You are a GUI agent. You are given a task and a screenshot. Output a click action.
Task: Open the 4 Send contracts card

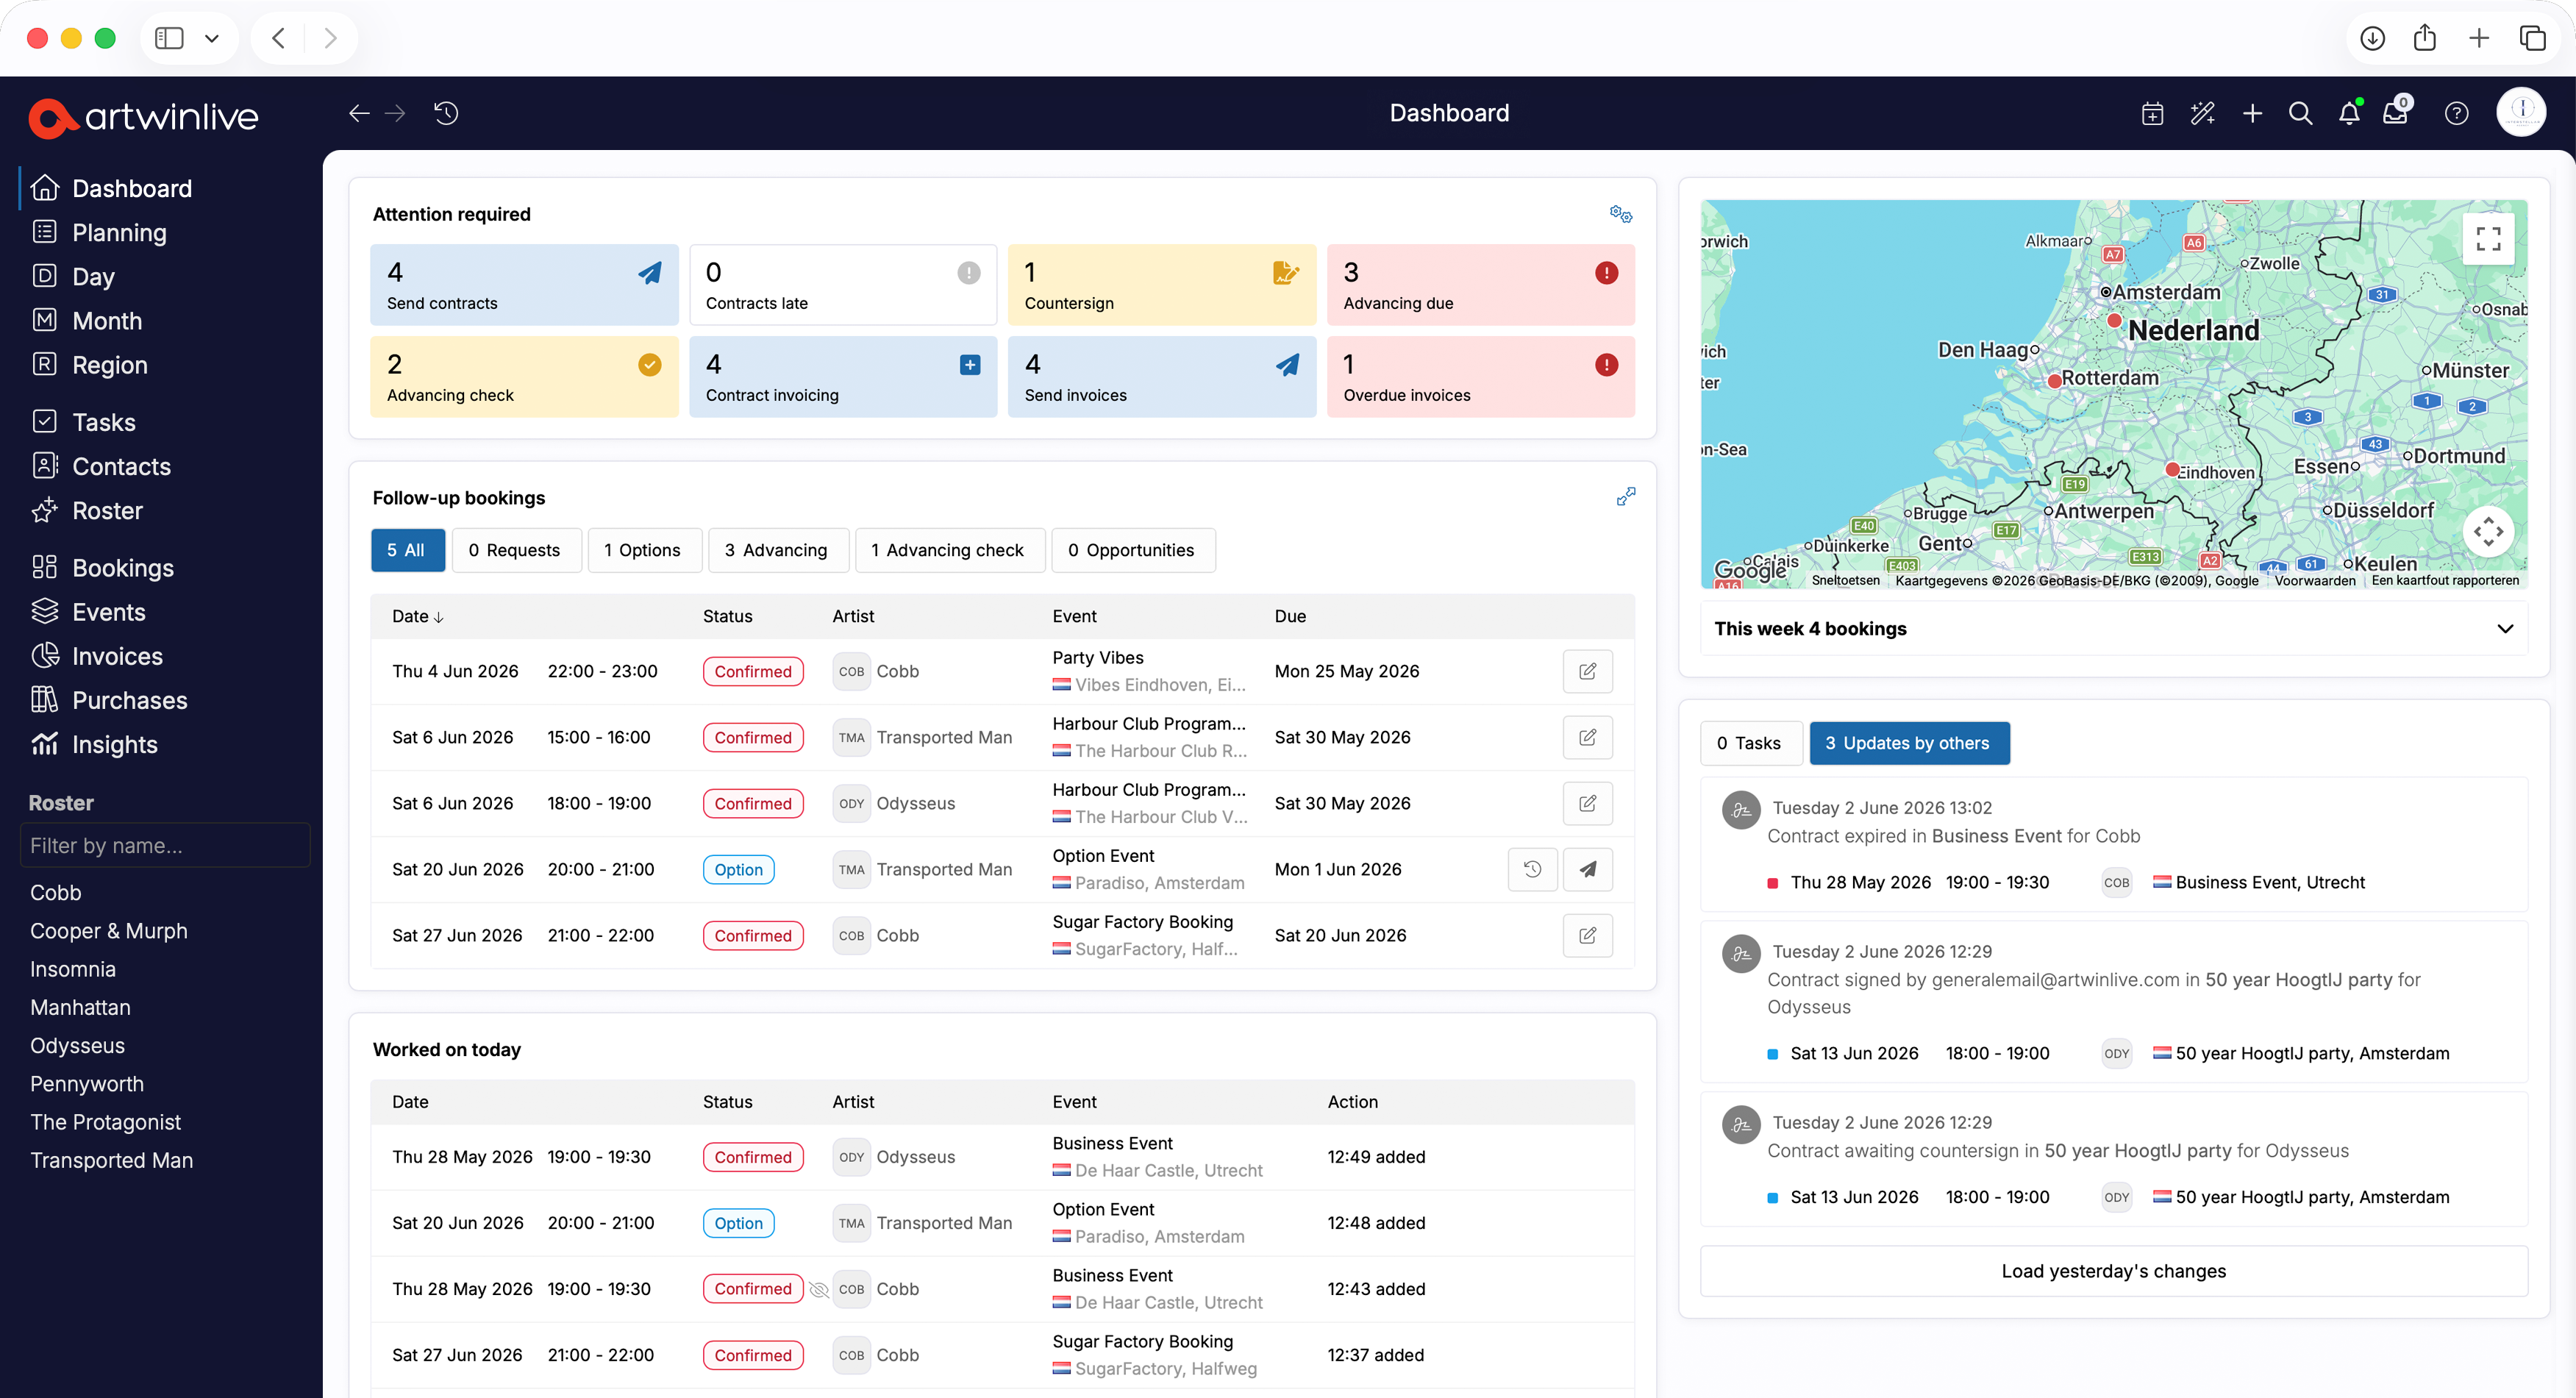(x=524, y=285)
